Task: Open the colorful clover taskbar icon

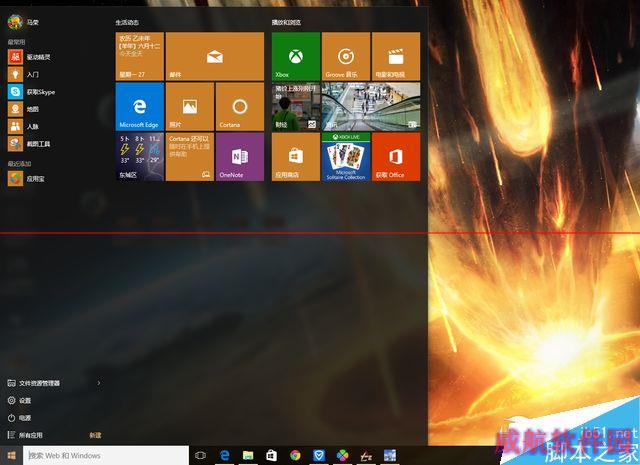Action: pos(342,455)
